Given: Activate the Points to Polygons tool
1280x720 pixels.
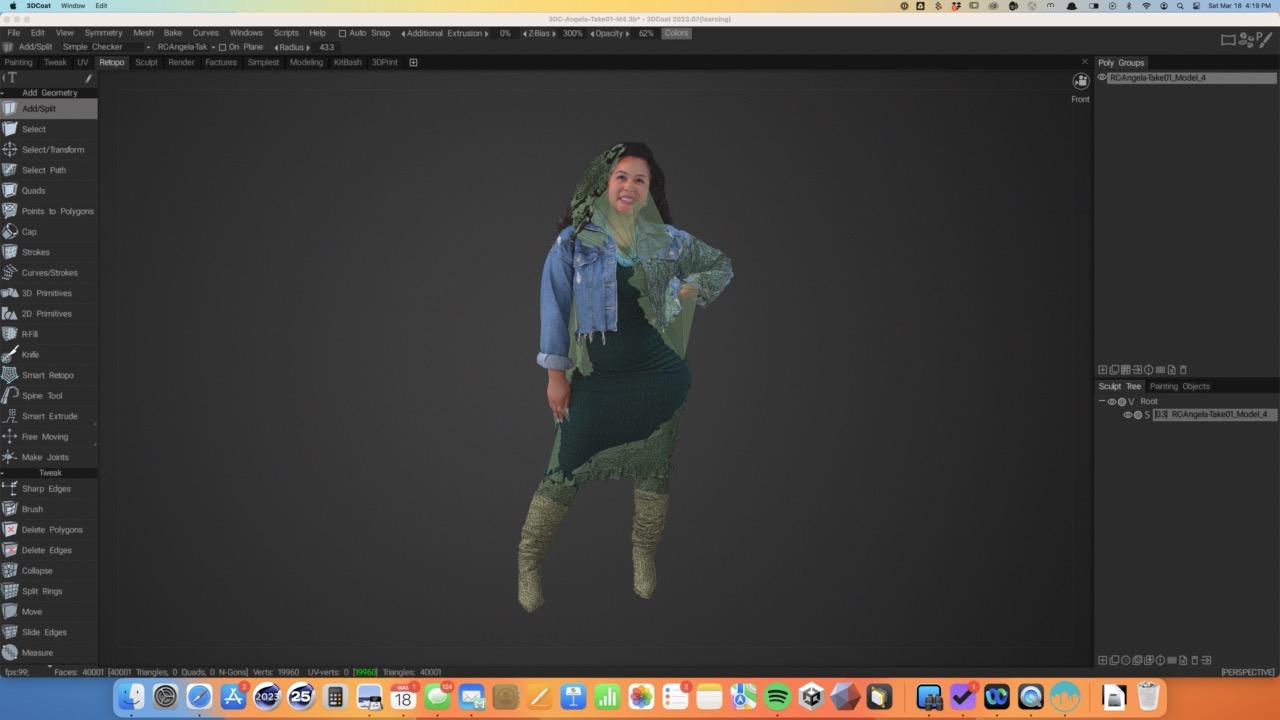Looking at the screenshot, I should (57, 211).
